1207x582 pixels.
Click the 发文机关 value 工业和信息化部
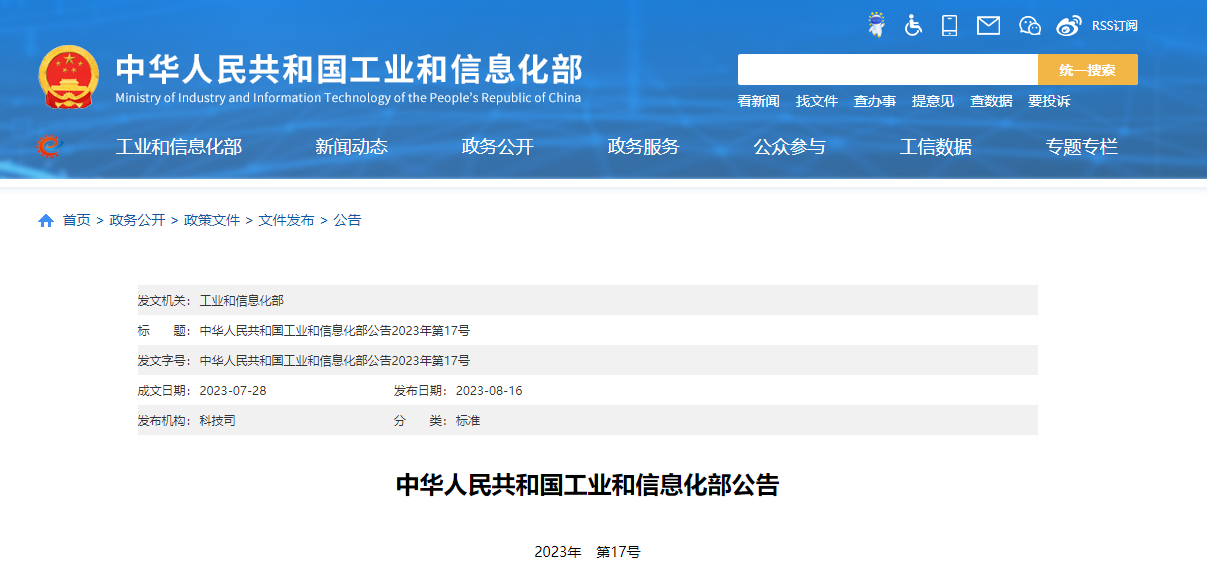click(x=241, y=300)
